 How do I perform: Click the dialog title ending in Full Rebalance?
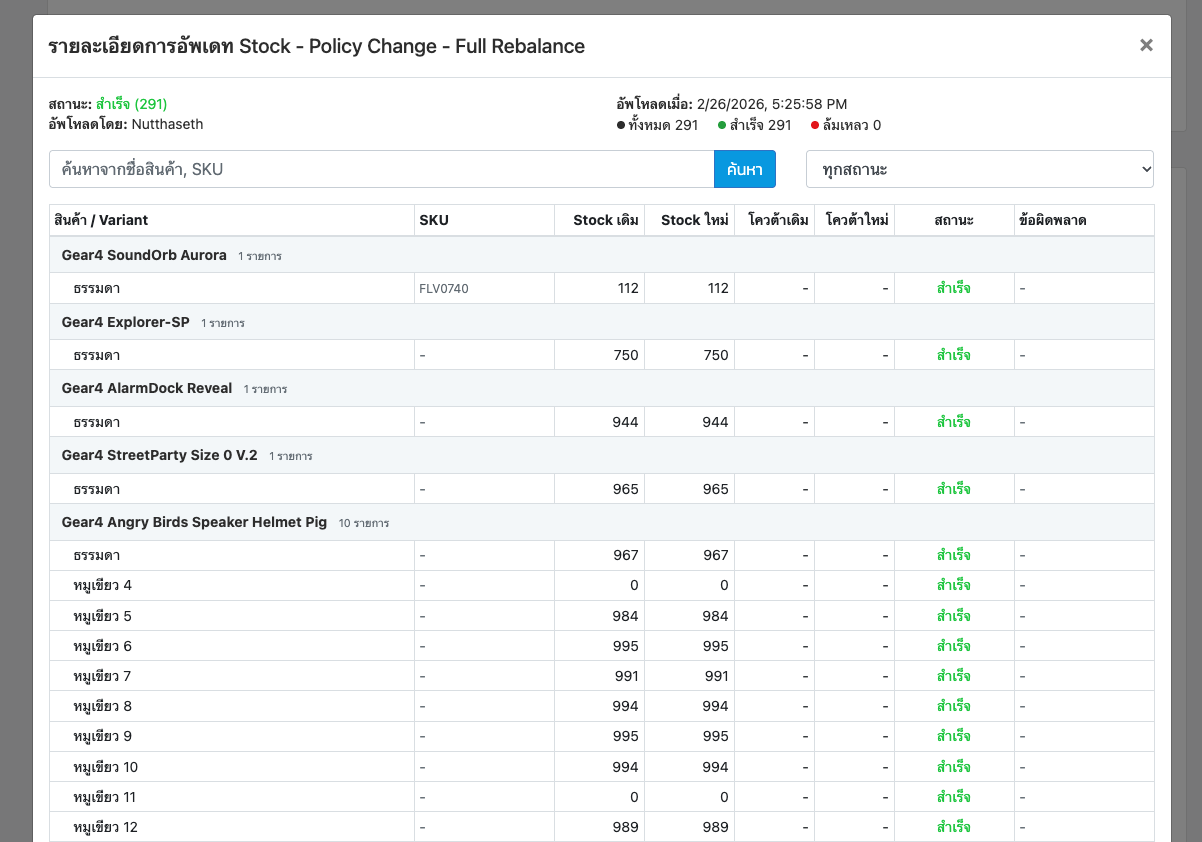pos(317,46)
